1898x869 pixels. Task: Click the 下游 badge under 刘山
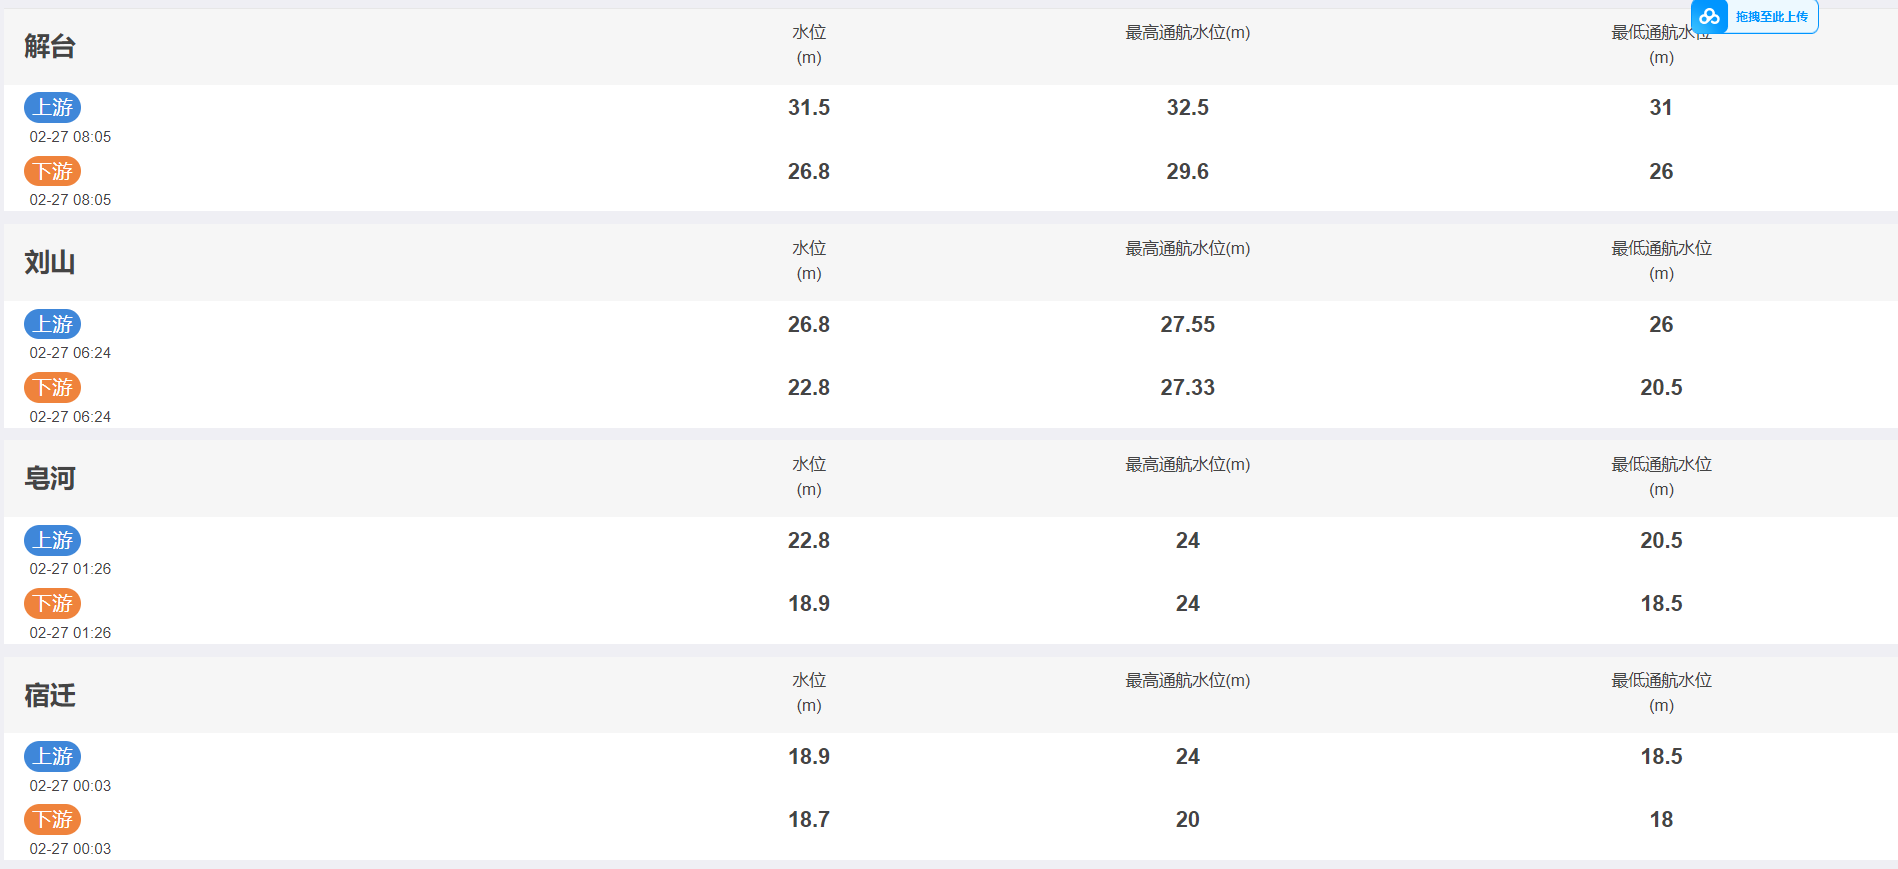coord(53,387)
